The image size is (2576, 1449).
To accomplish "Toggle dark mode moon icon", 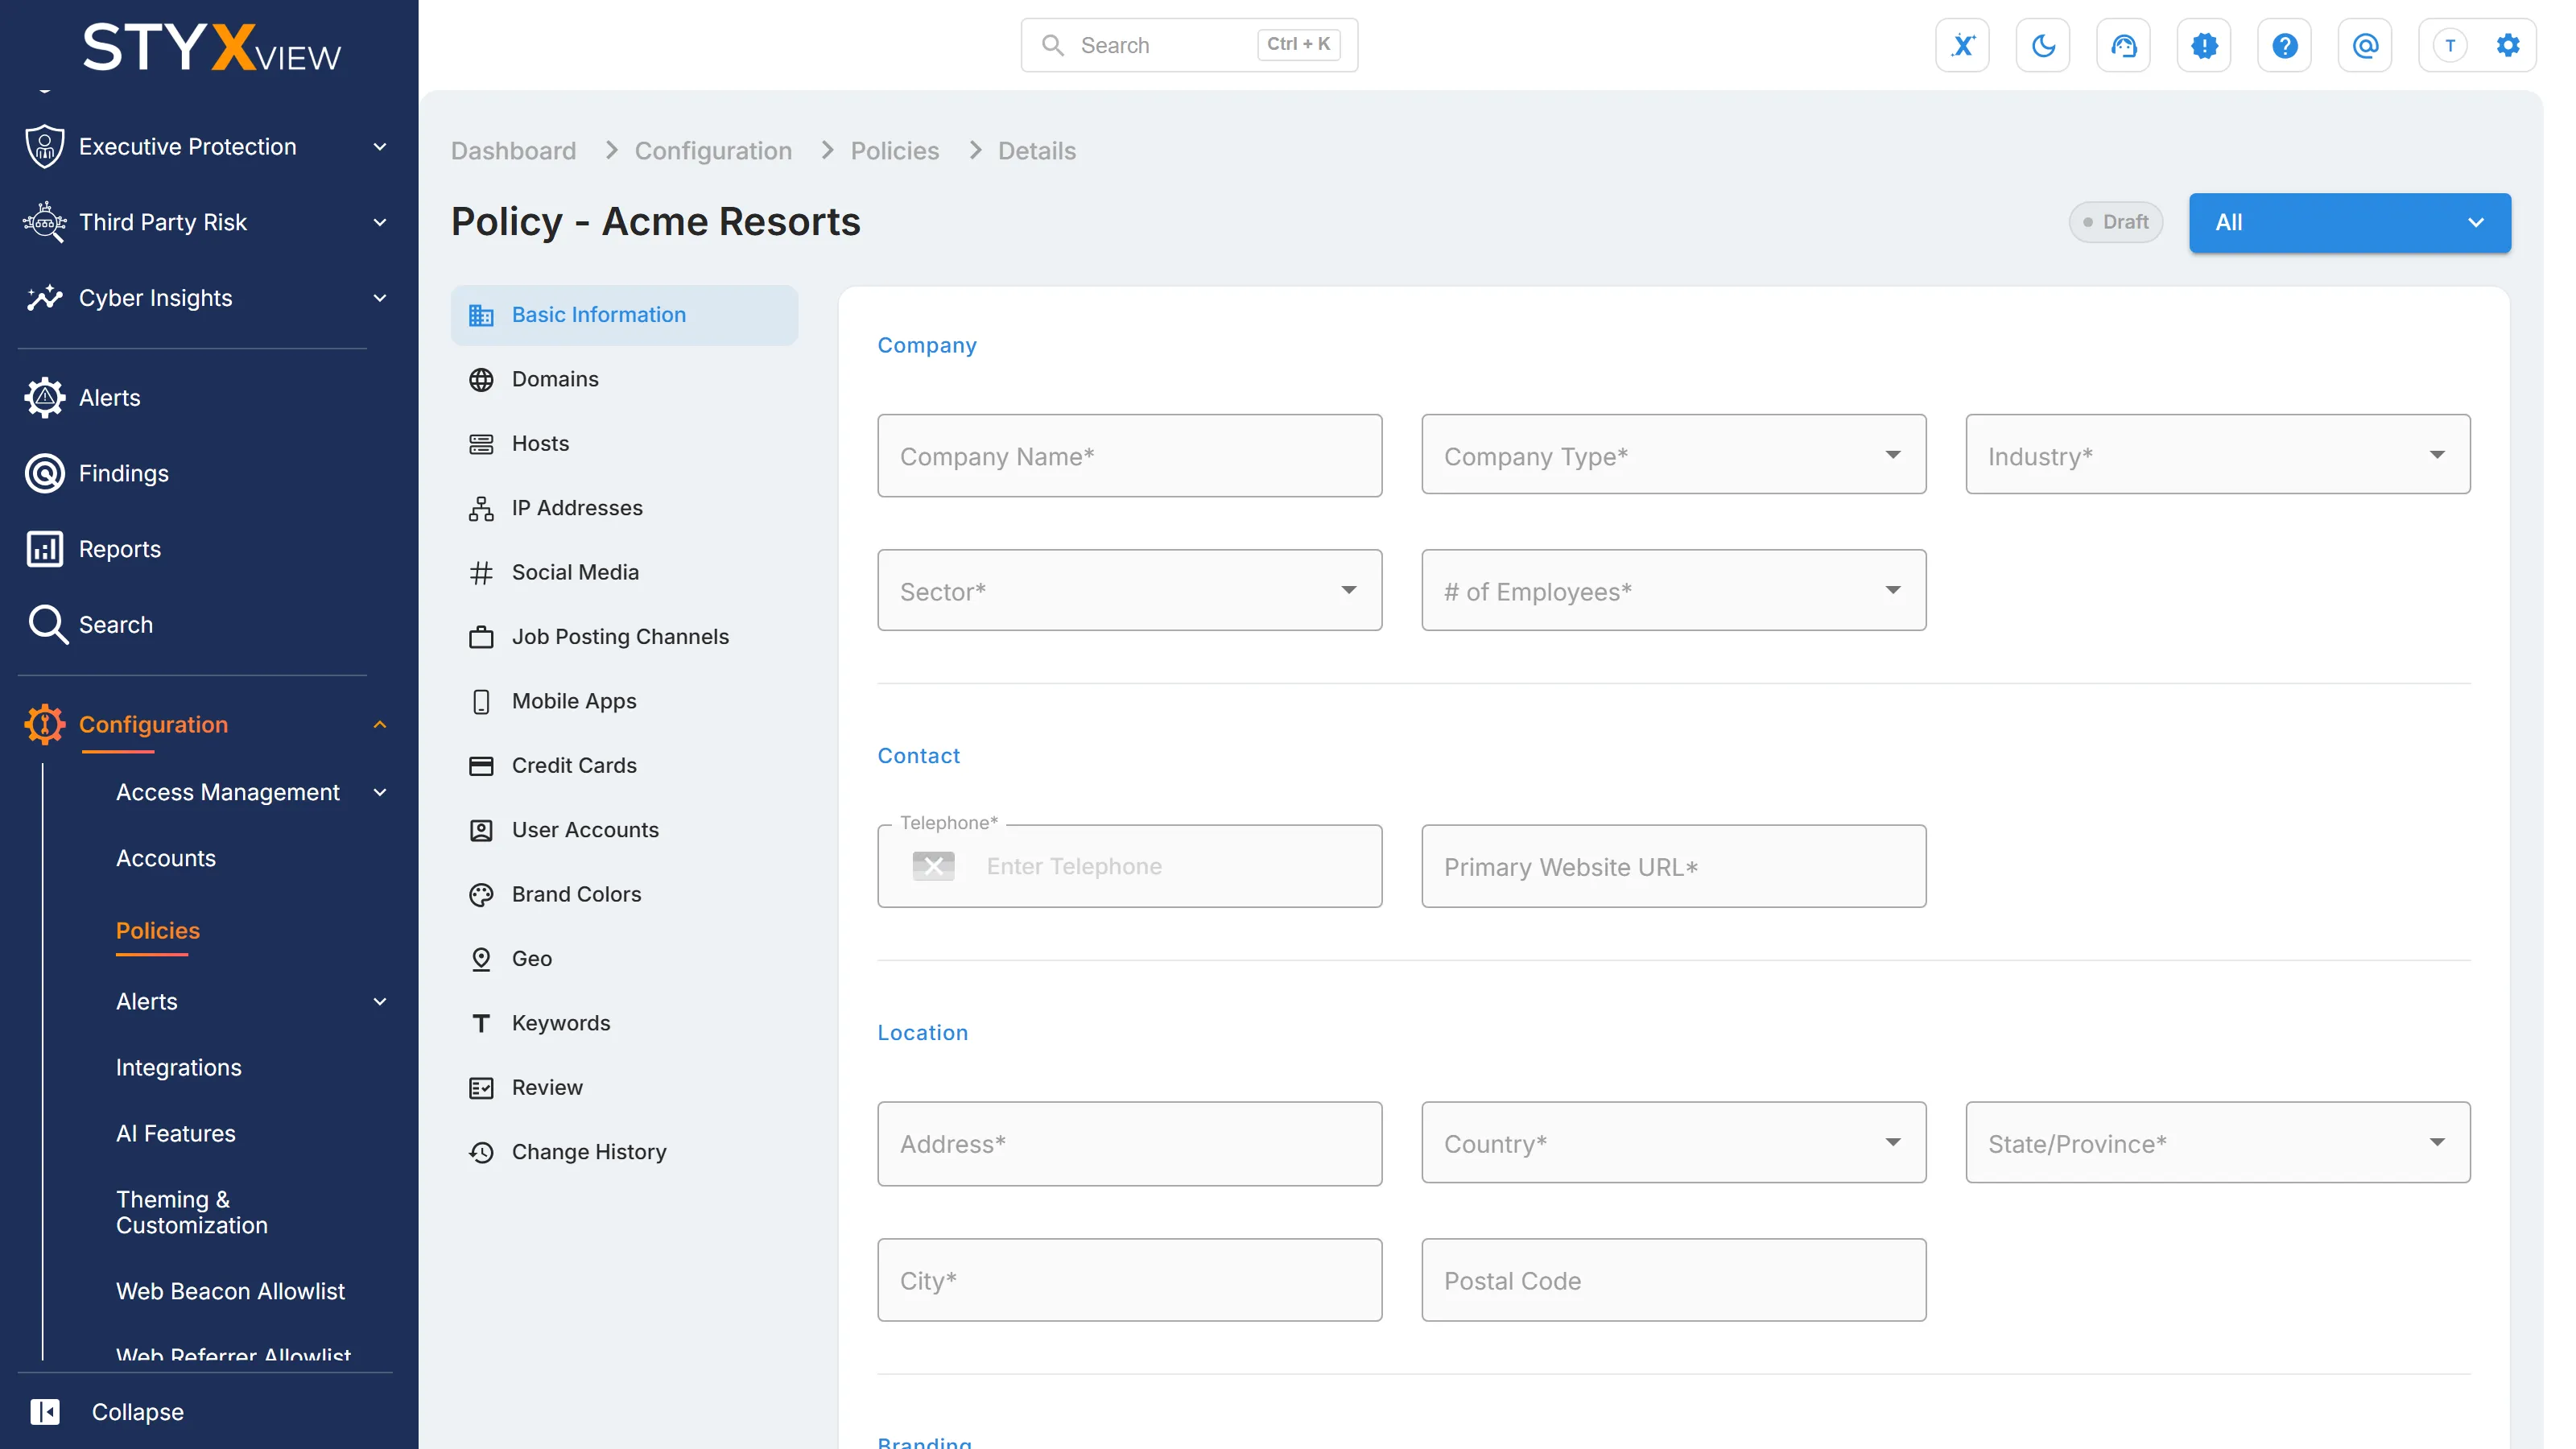I will tap(2043, 45).
